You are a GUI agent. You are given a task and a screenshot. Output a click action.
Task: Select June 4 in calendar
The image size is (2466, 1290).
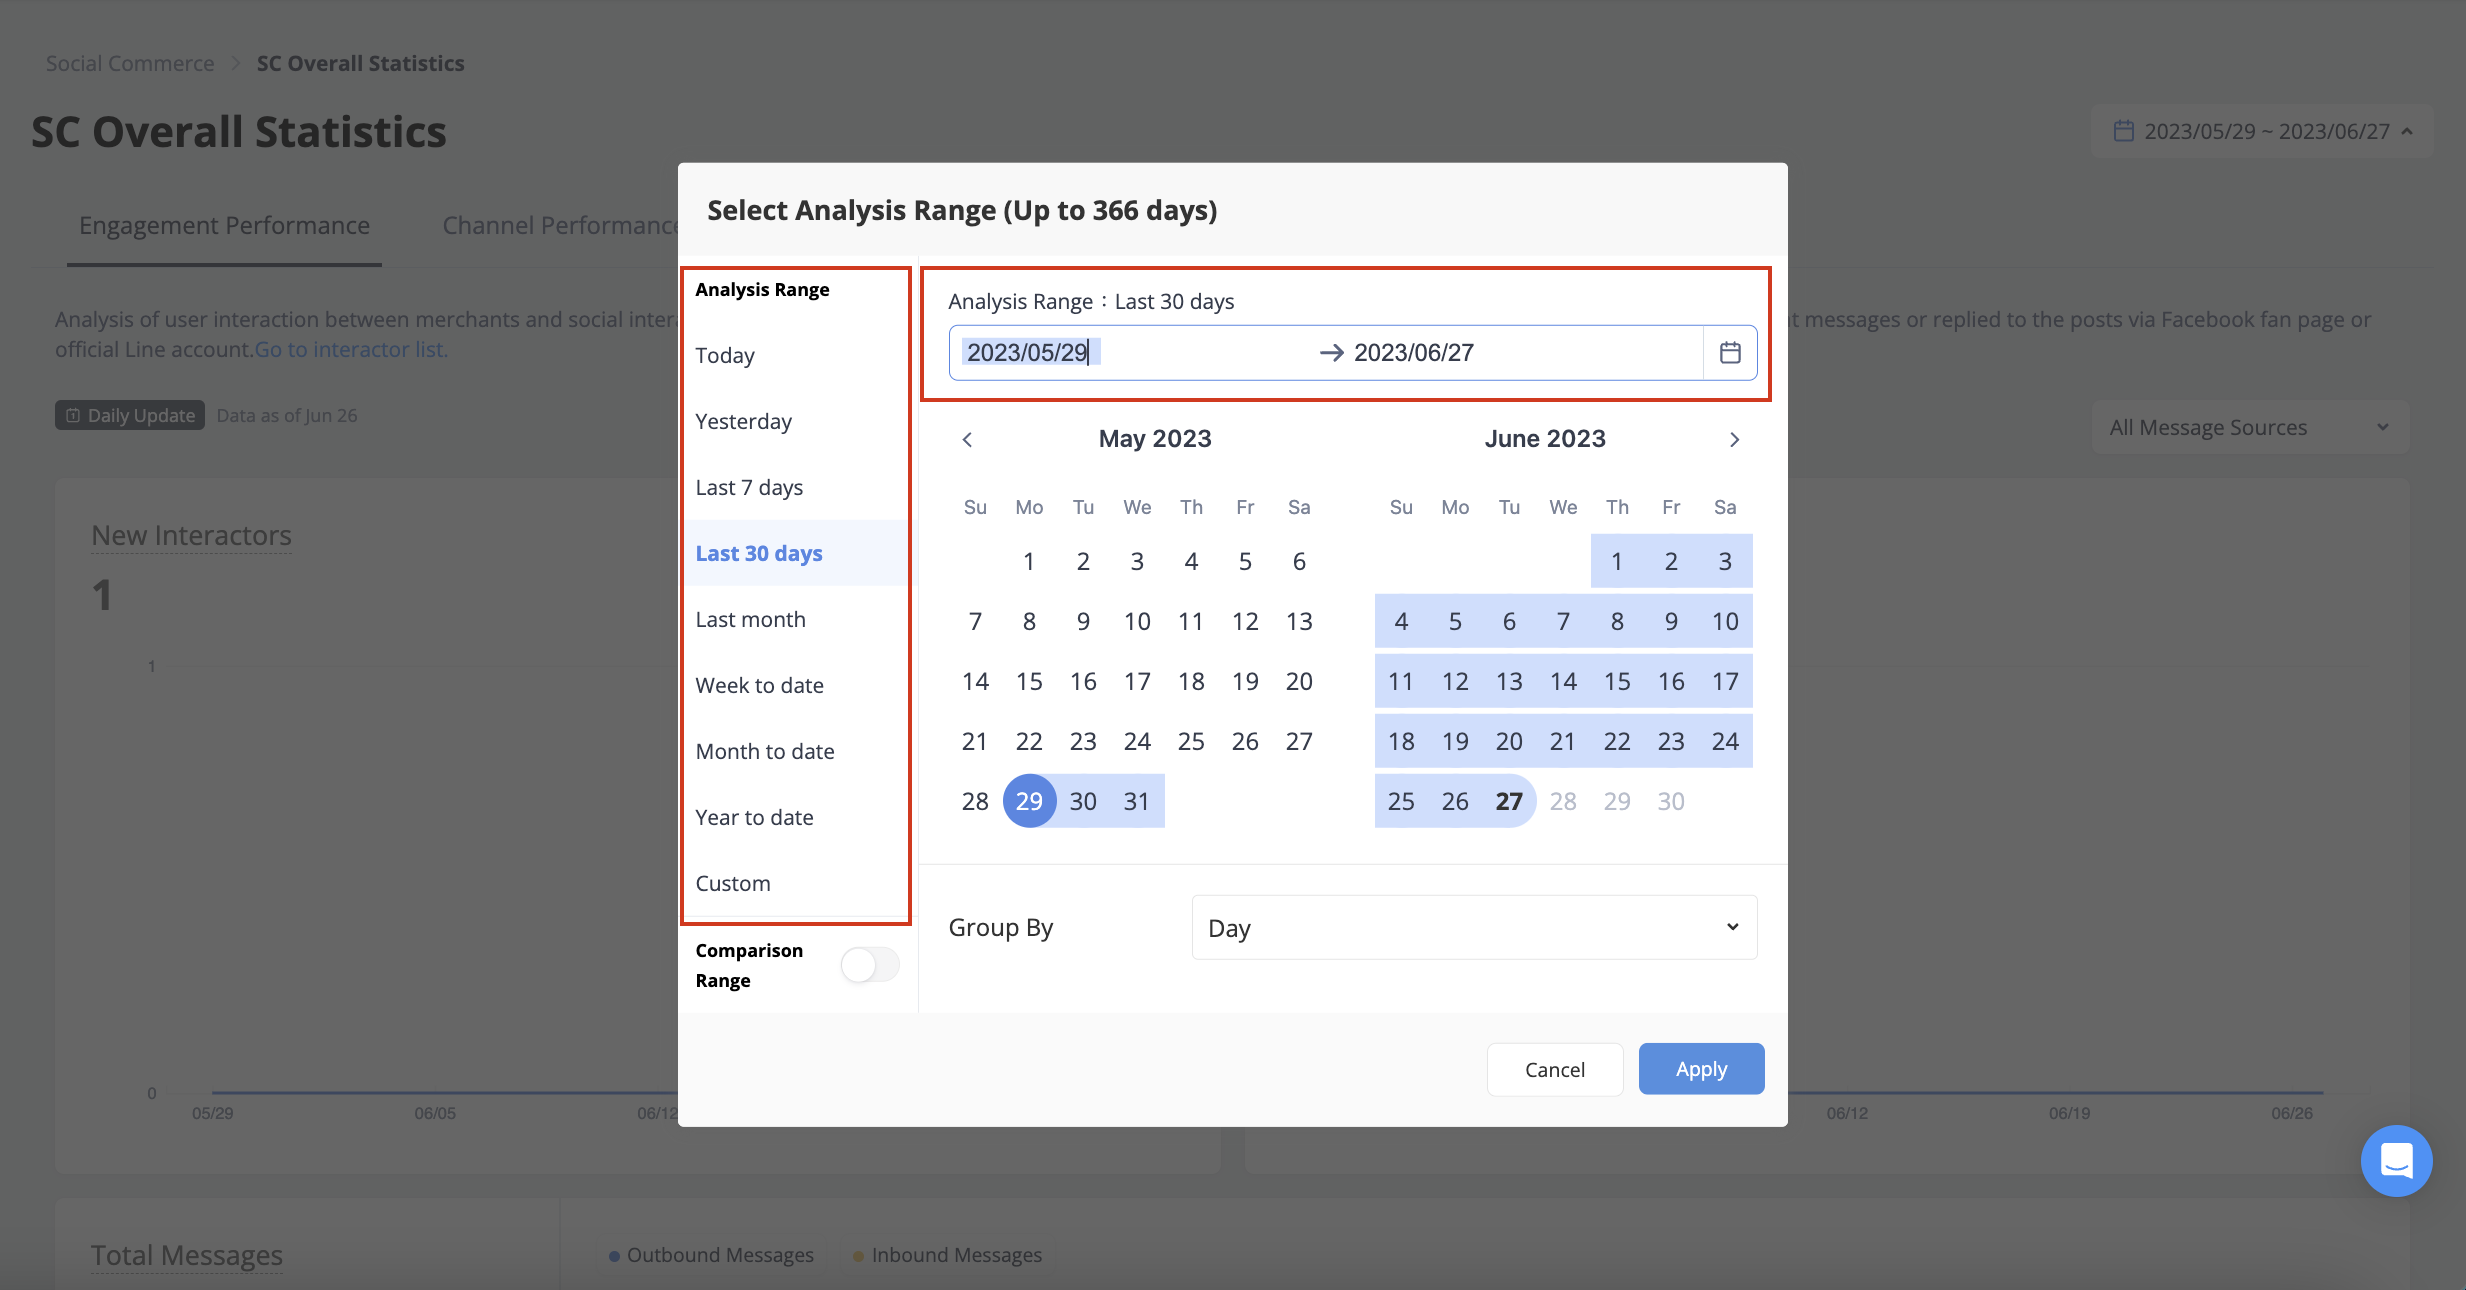[1401, 621]
